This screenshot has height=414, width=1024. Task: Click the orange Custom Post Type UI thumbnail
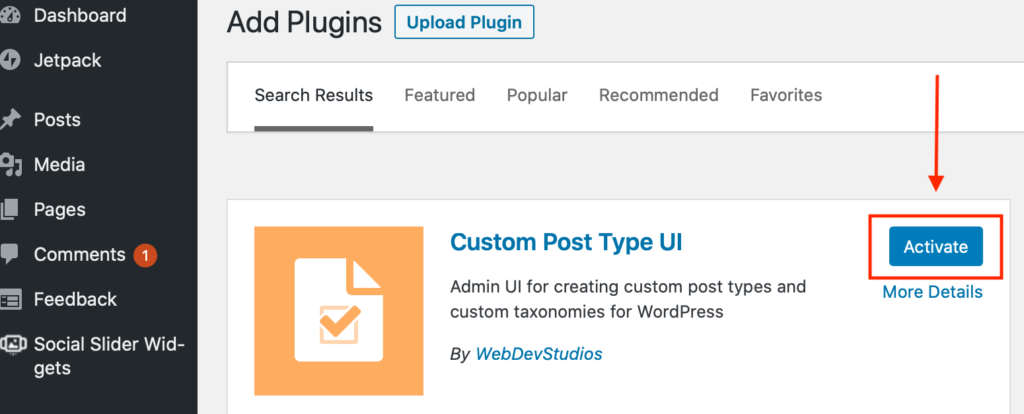(x=338, y=311)
